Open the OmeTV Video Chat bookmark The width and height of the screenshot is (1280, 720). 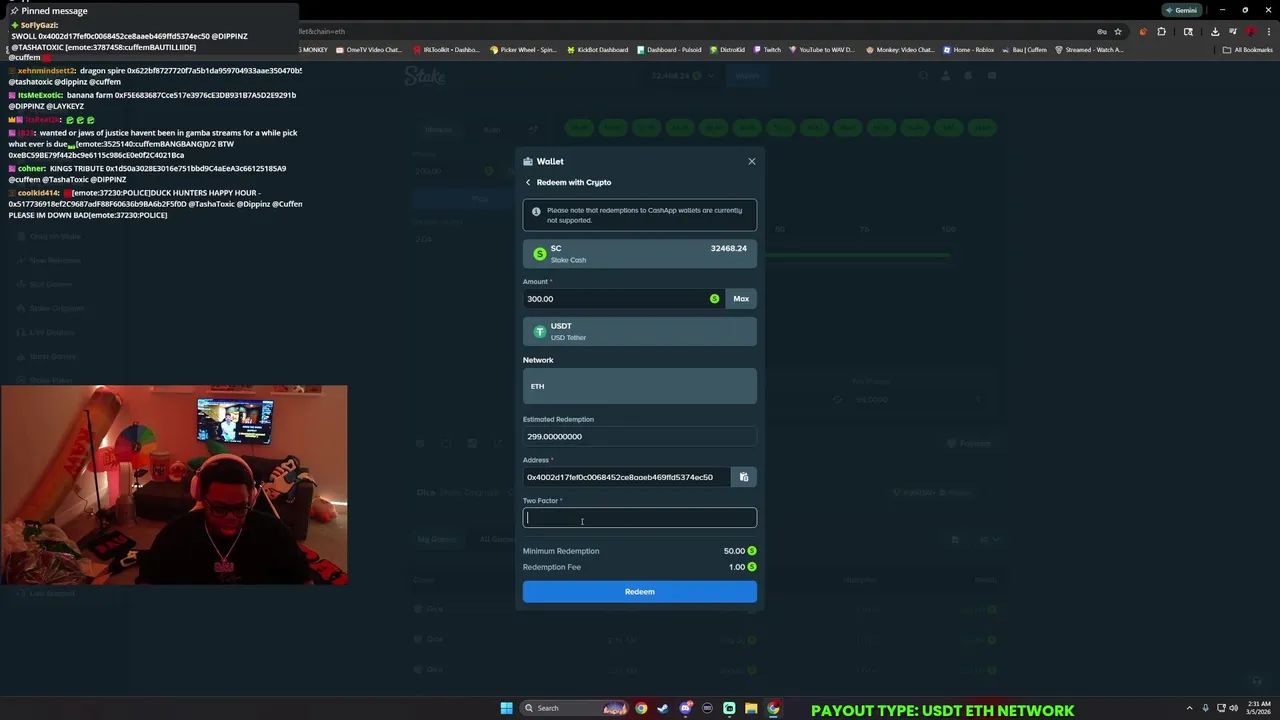[369, 49]
